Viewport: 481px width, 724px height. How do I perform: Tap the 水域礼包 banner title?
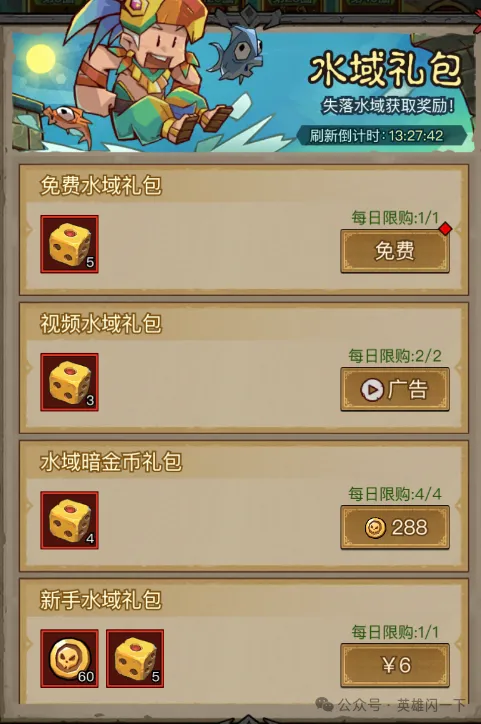coord(385,70)
